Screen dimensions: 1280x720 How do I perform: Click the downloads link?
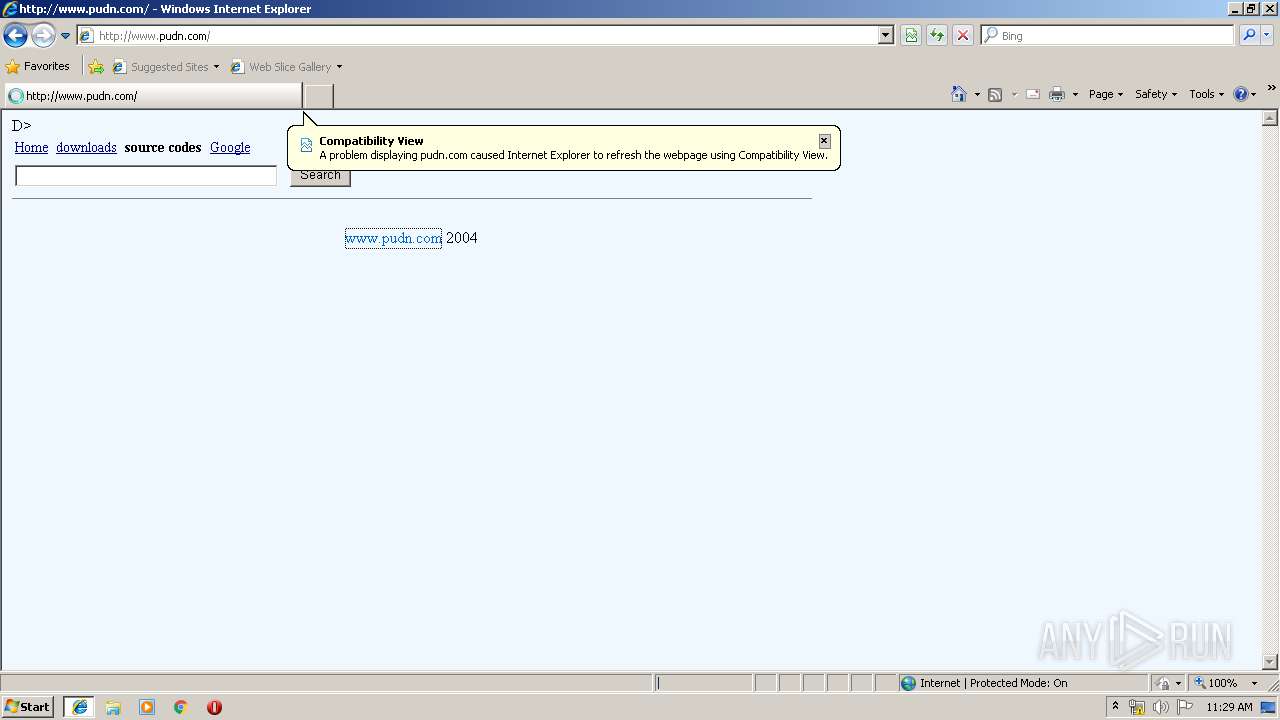[86, 147]
